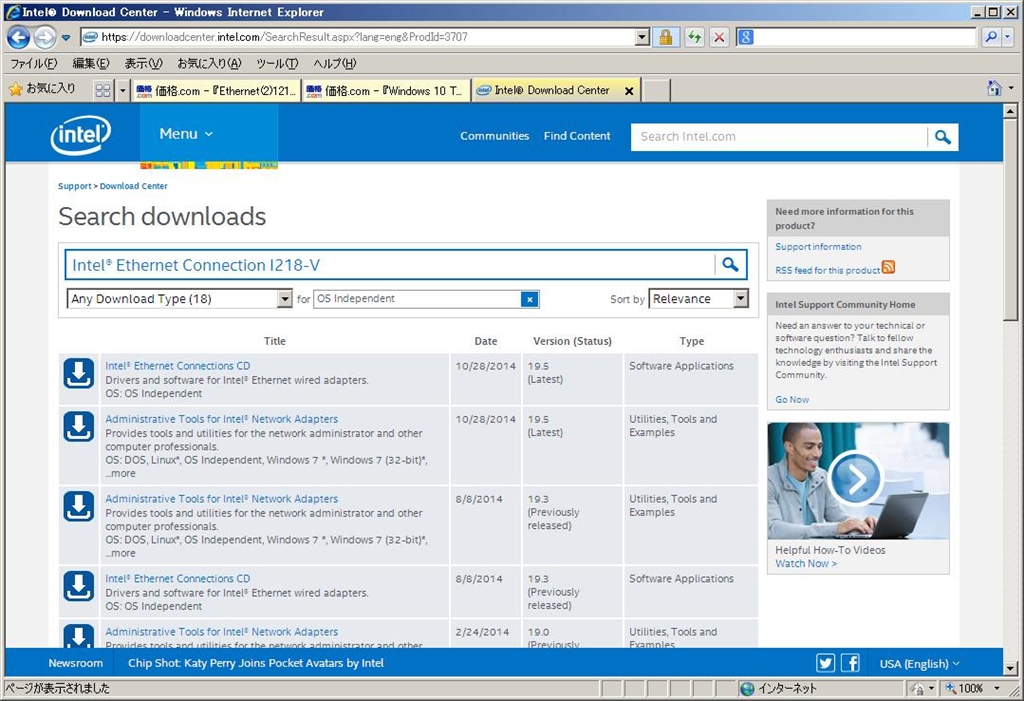
Task: Open the tab list dropdown arrow
Action: point(122,90)
